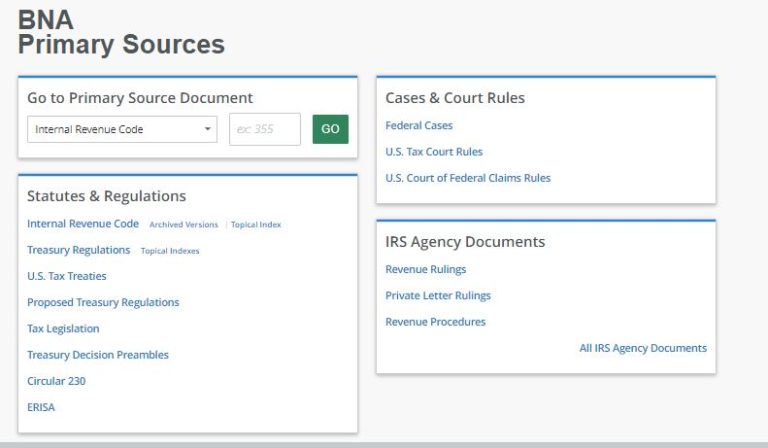
Task: Go to U.S. Tax Court Rules
Action: [x=434, y=152]
